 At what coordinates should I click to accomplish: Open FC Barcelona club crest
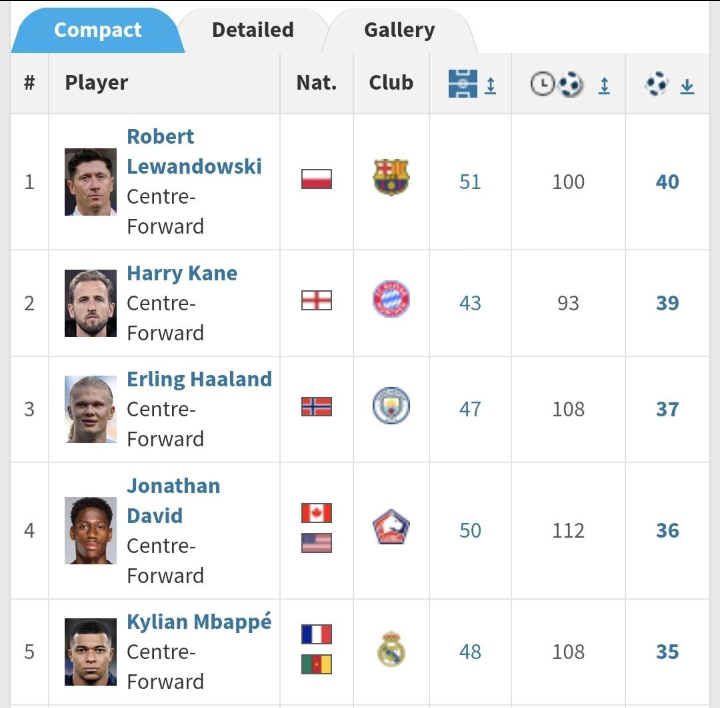pos(391,178)
